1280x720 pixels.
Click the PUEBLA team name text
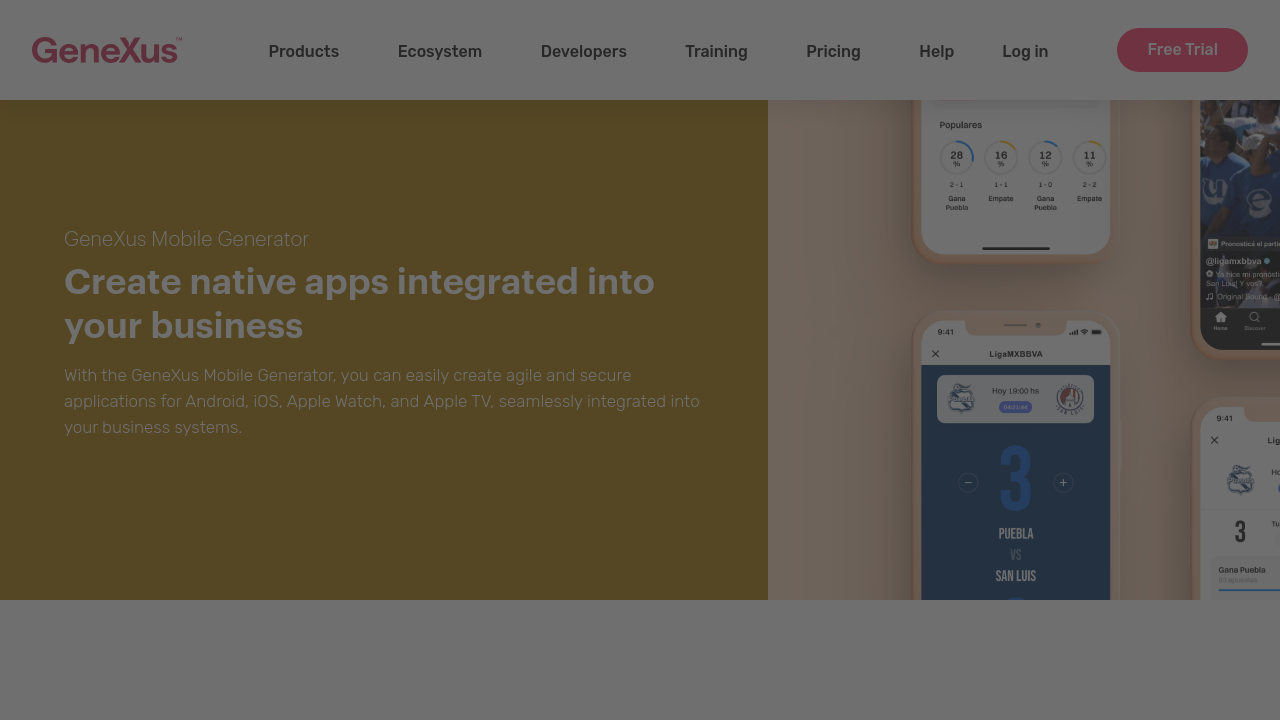[x=1016, y=534]
